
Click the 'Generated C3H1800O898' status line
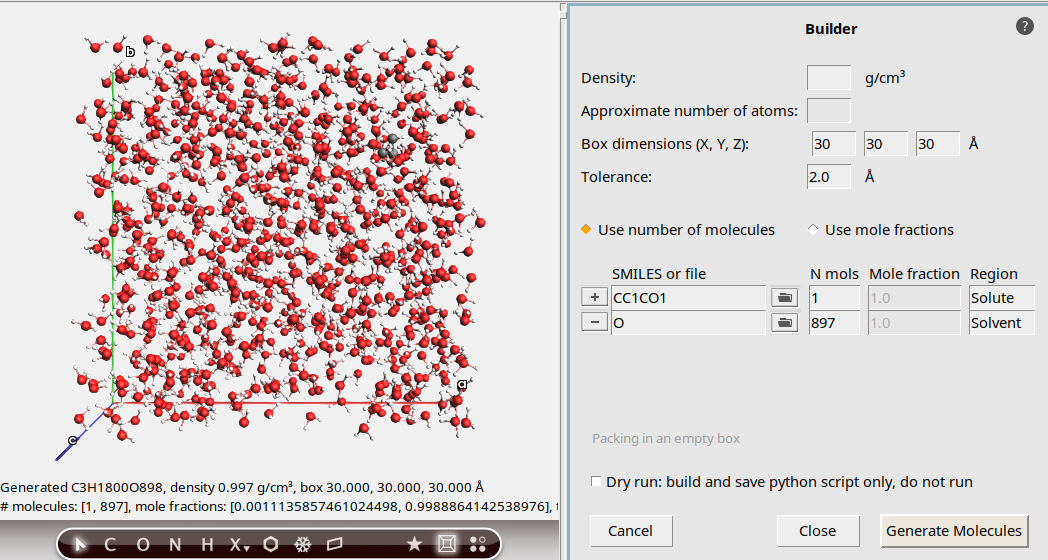click(242, 487)
